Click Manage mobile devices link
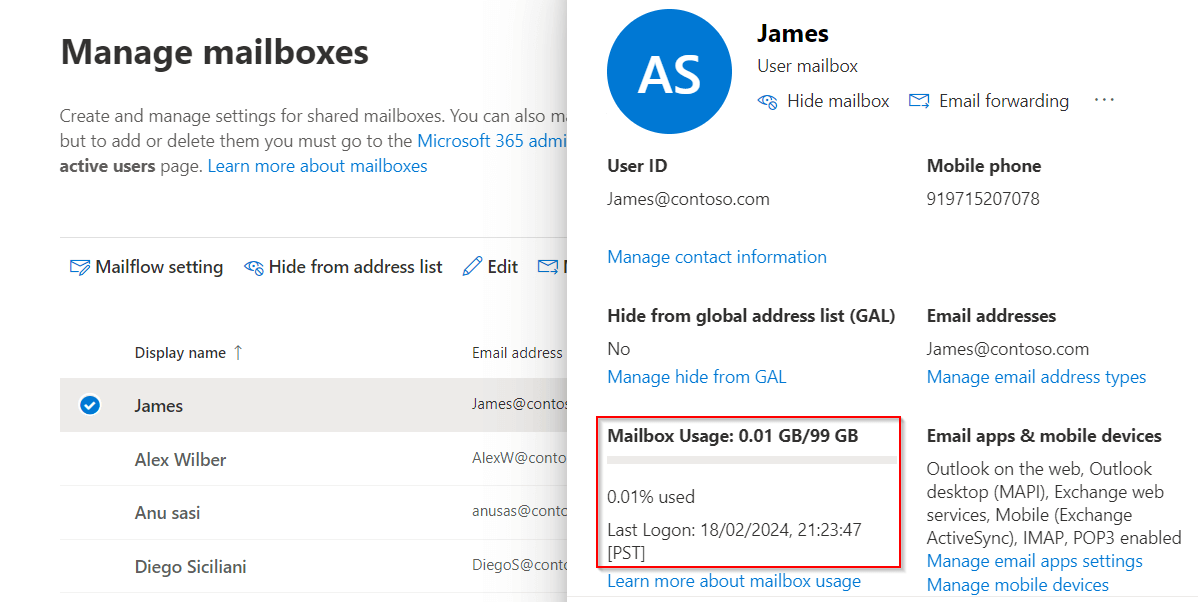Image resolution: width=1198 pixels, height=602 pixels. click(1017, 585)
